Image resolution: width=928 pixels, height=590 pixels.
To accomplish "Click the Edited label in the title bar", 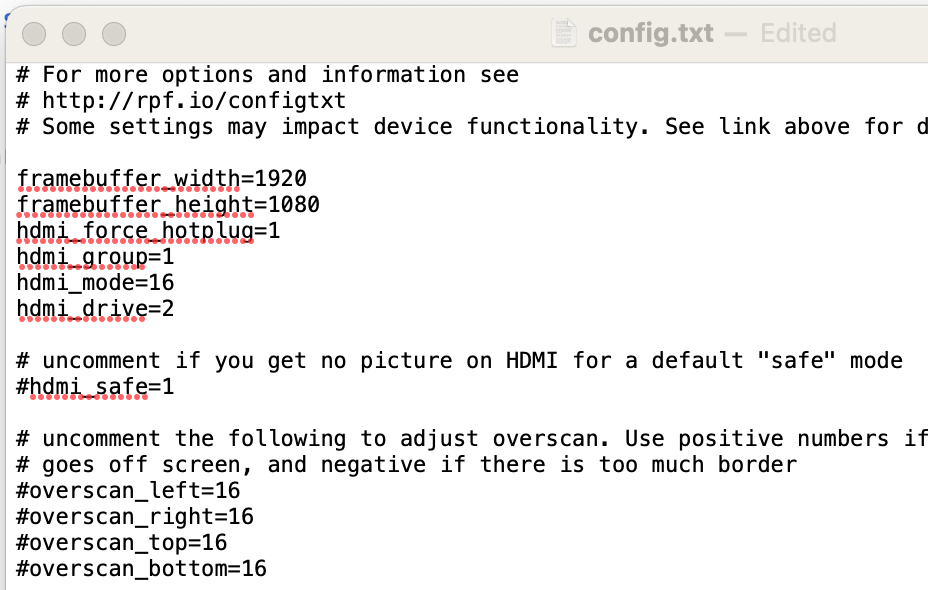I will (798, 33).
